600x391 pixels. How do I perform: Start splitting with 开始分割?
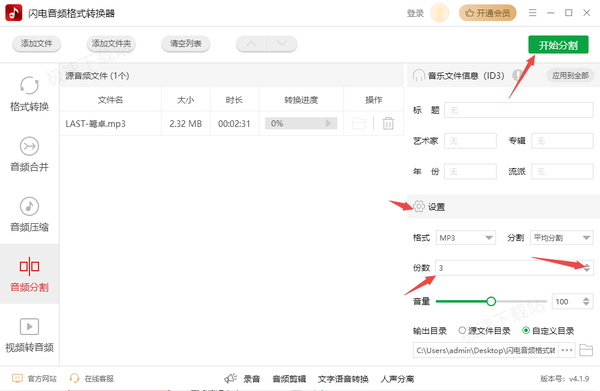point(558,45)
